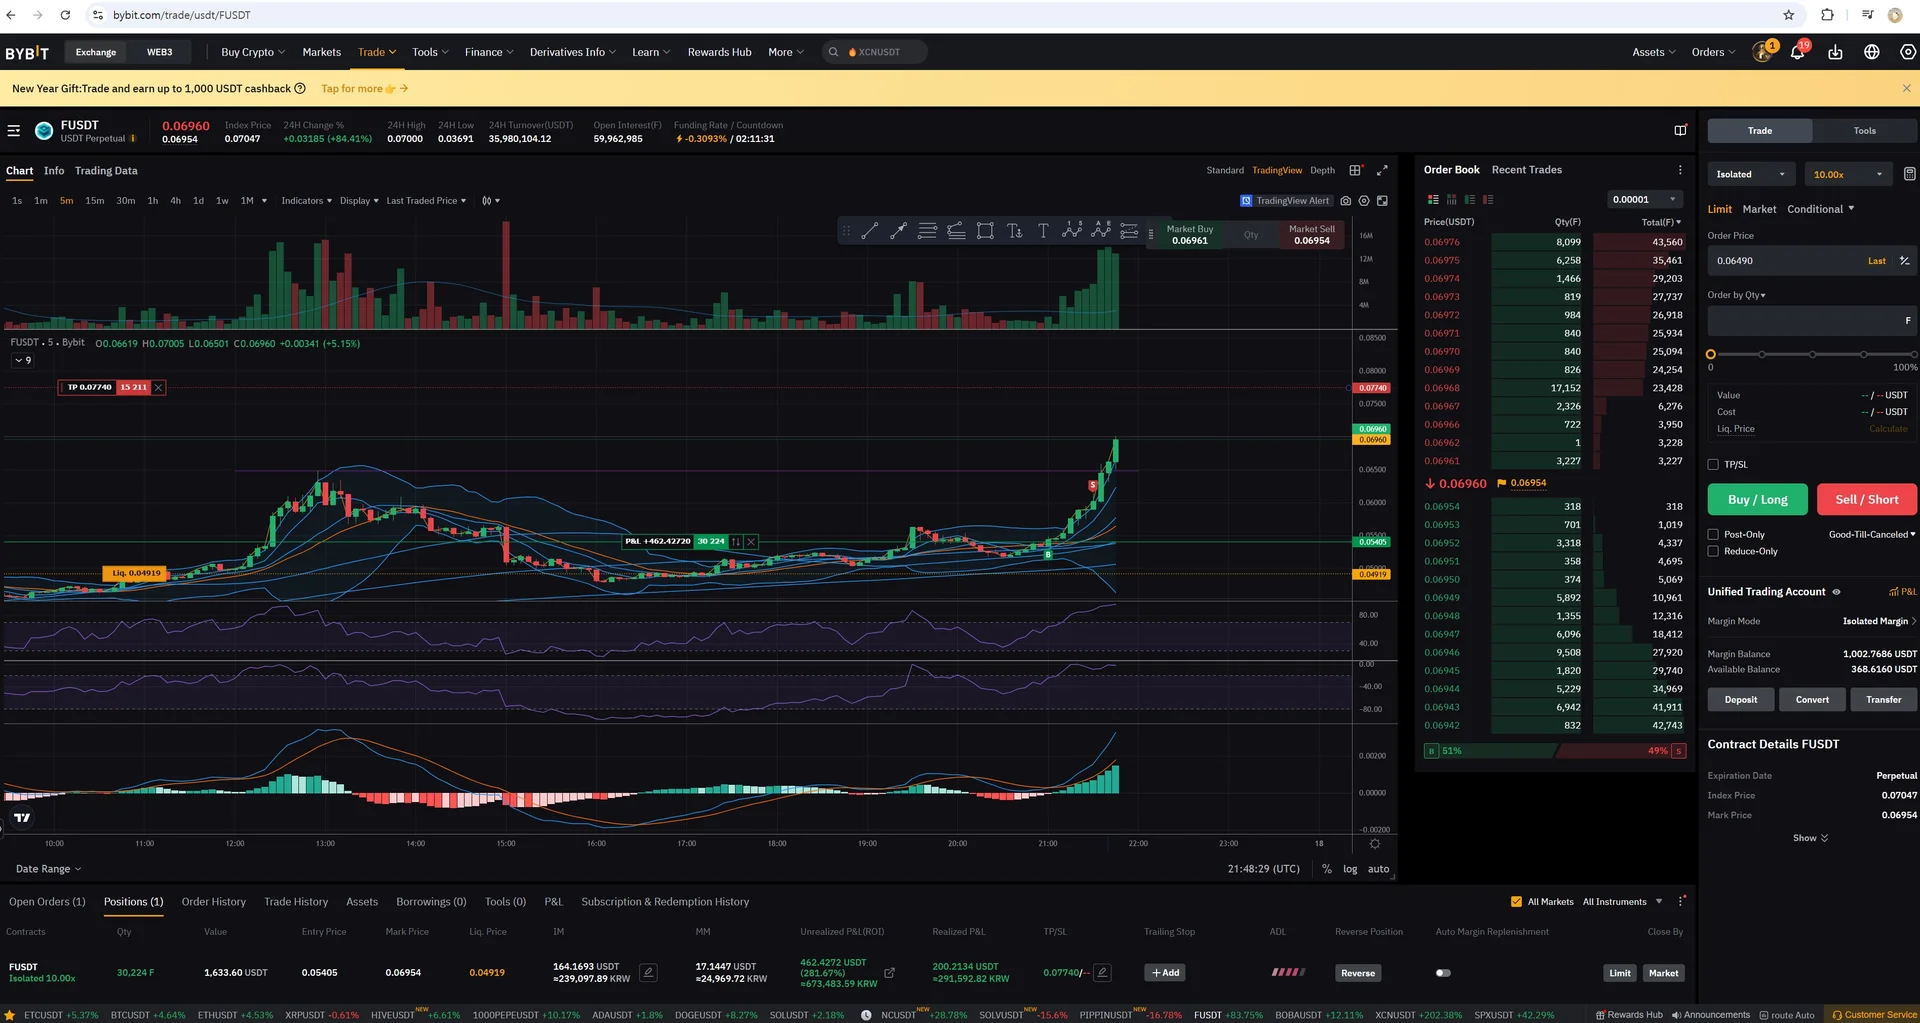
Task: Take a chart snapshot with camera icon
Action: 1346,201
